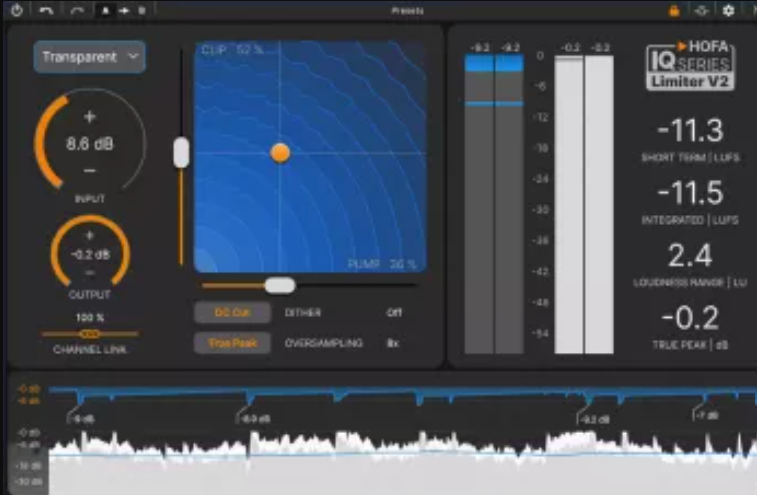Copy A to B with arrow icon
Screen dimensions: 757x495
(x=124, y=11)
